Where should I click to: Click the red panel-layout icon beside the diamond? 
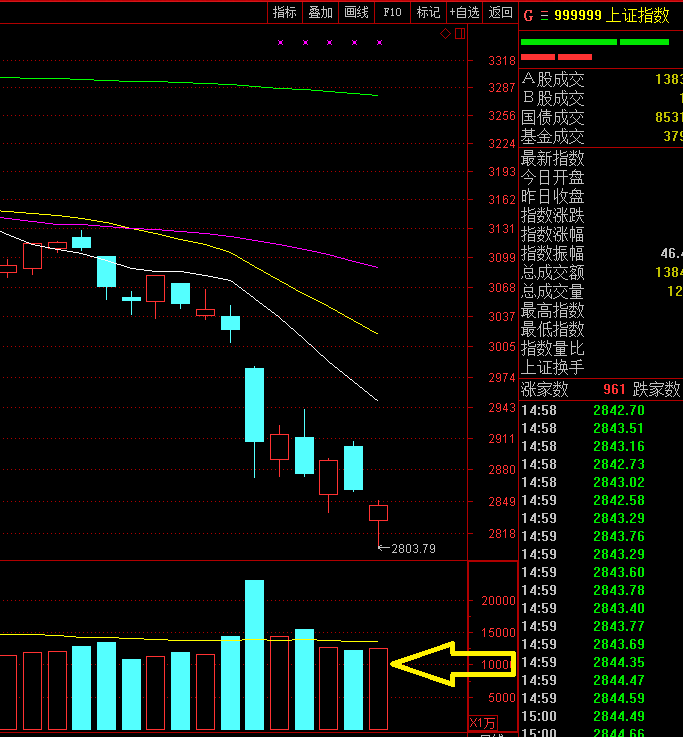pos(460,34)
